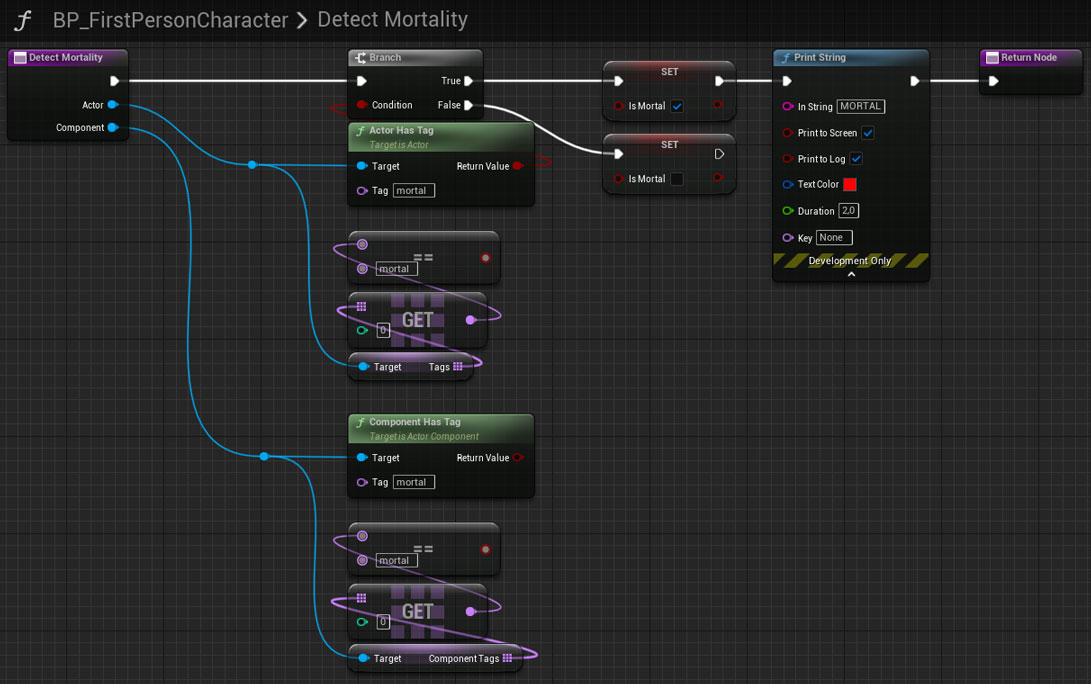Edit 'mortal' field in lower equals node
The image size is (1091, 684).
(397, 560)
